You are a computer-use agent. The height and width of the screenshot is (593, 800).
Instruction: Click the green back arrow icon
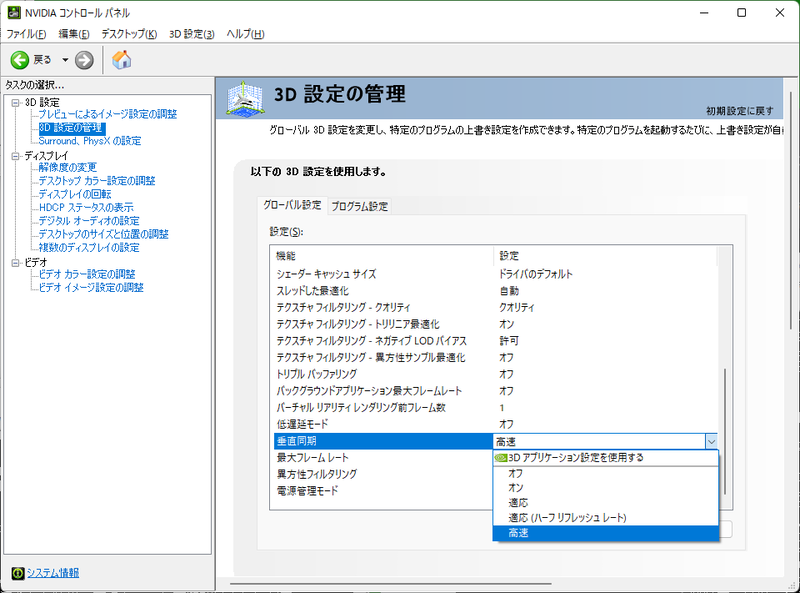(20, 60)
